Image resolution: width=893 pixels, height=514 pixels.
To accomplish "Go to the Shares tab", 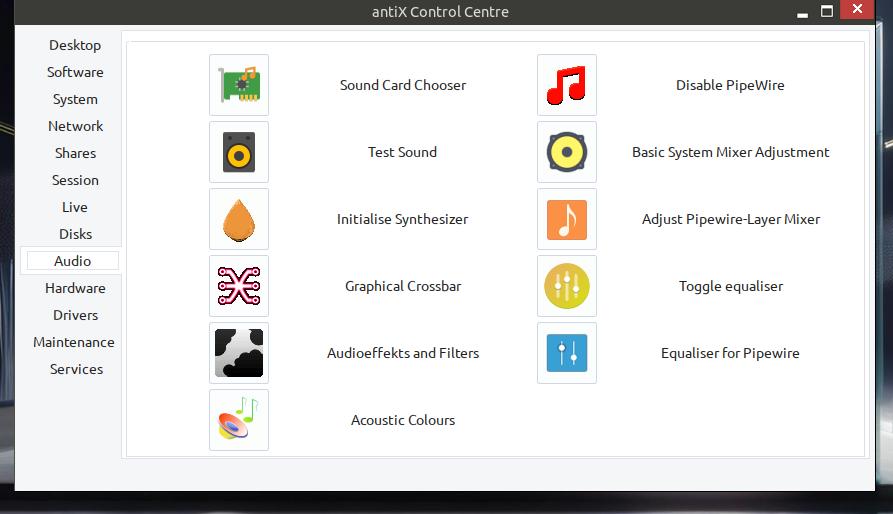I will (75, 153).
